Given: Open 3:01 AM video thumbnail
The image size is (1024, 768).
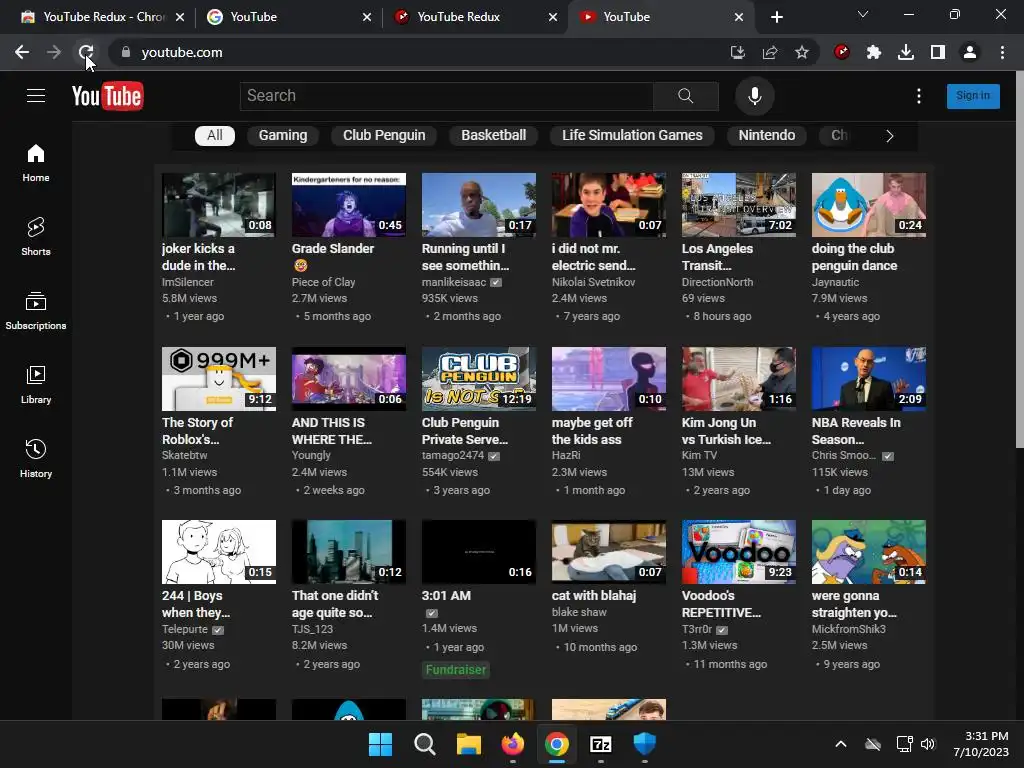Looking at the screenshot, I should click(x=479, y=552).
